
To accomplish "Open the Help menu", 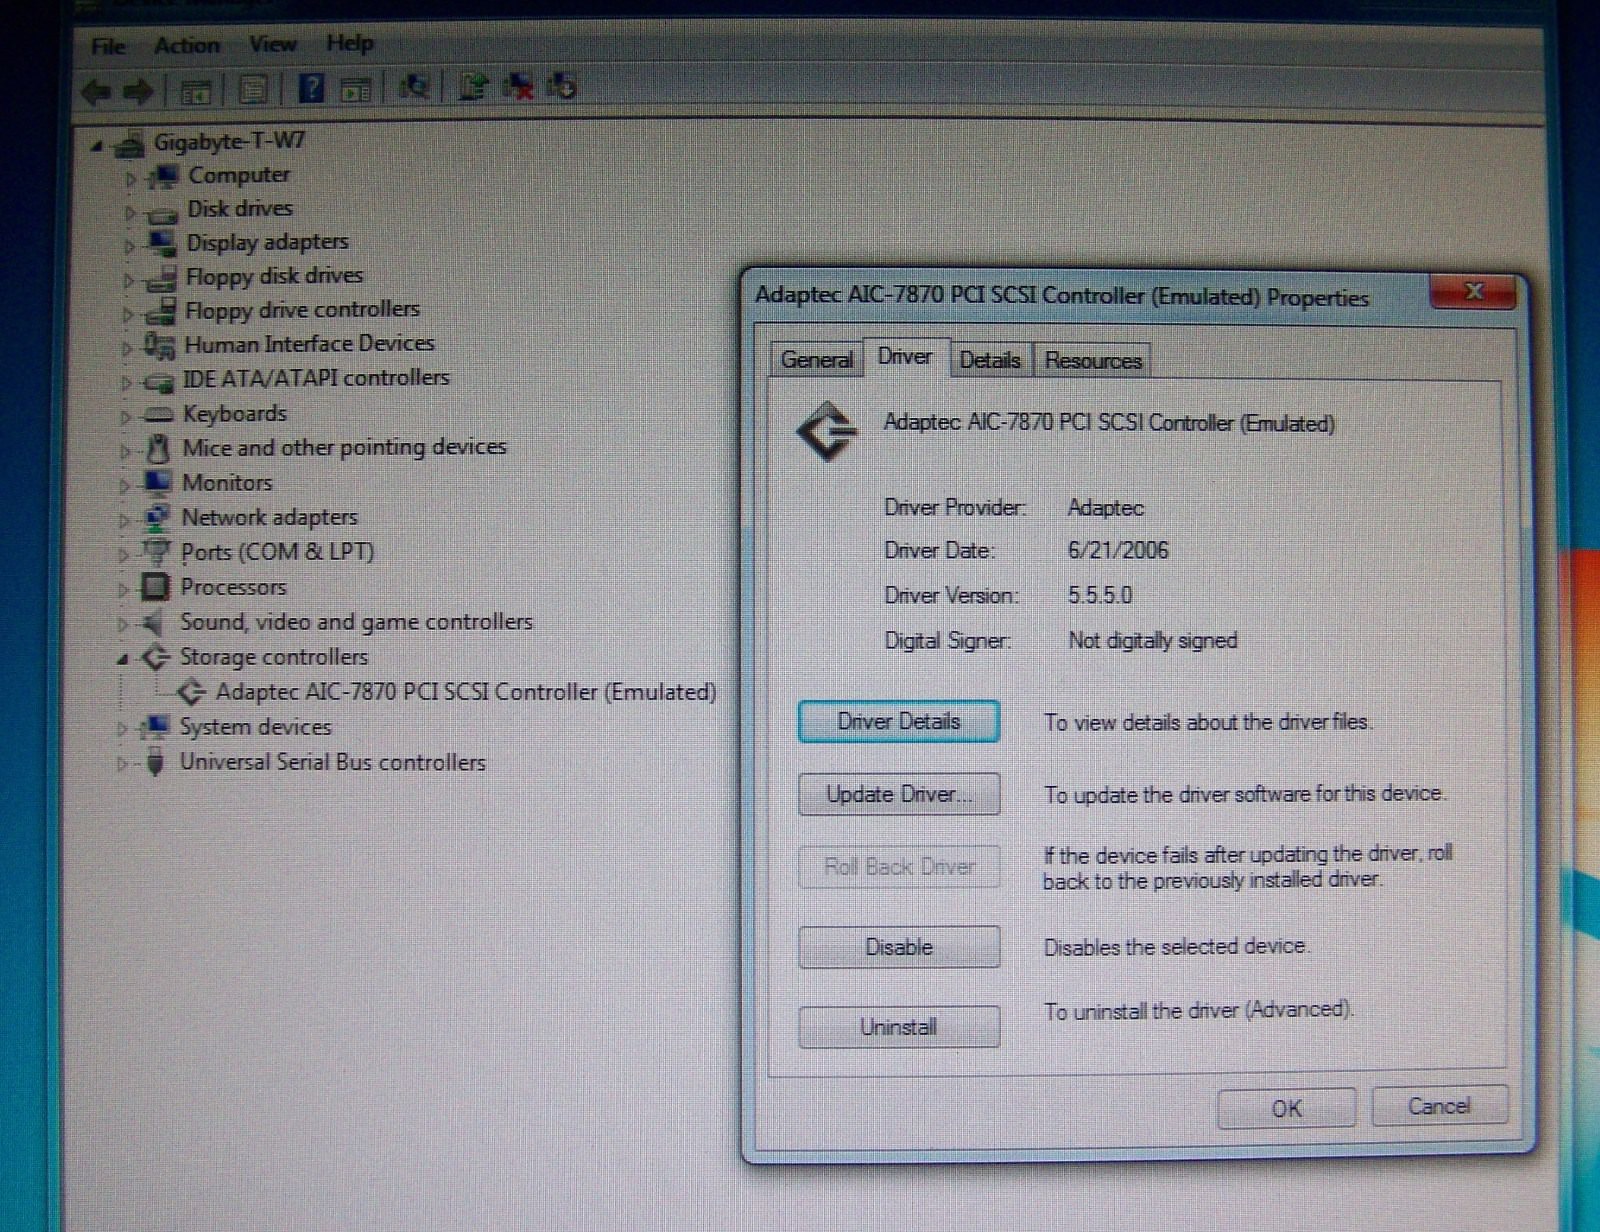I will coord(349,43).
